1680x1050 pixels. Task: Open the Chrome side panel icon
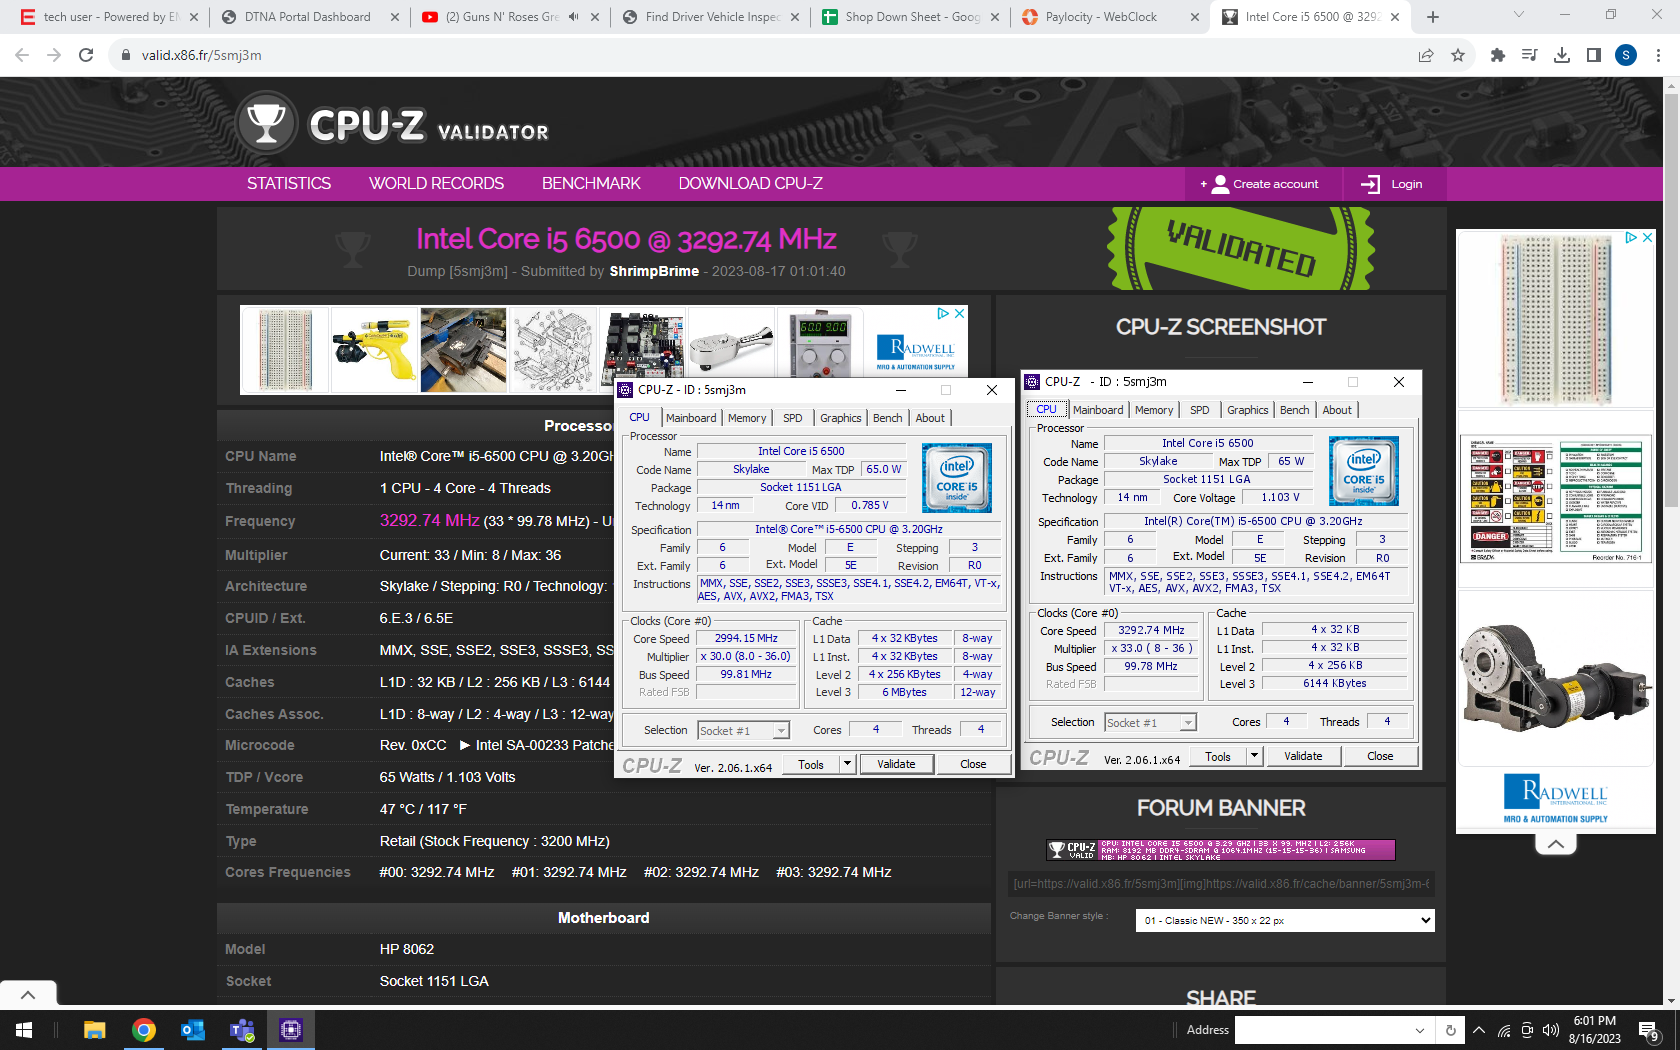(x=1593, y=55)
